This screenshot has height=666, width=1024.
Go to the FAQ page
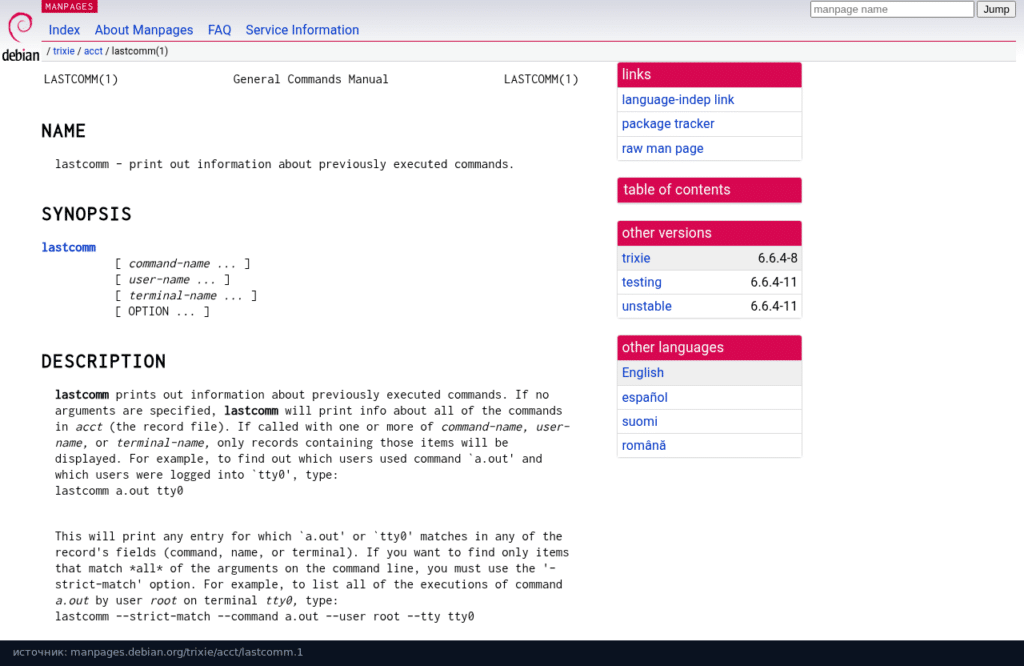(x=219, y=30)
